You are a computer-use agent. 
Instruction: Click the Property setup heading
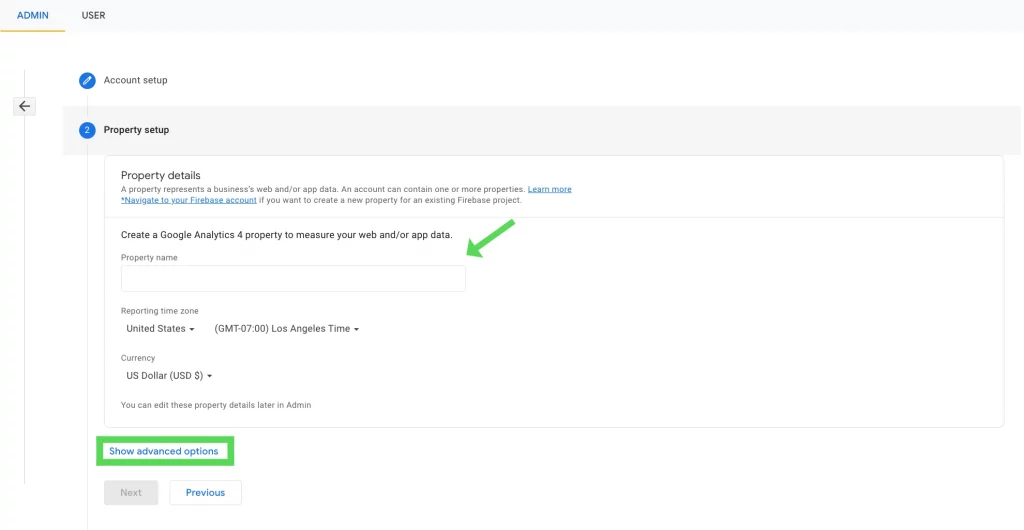click(136, 130)
